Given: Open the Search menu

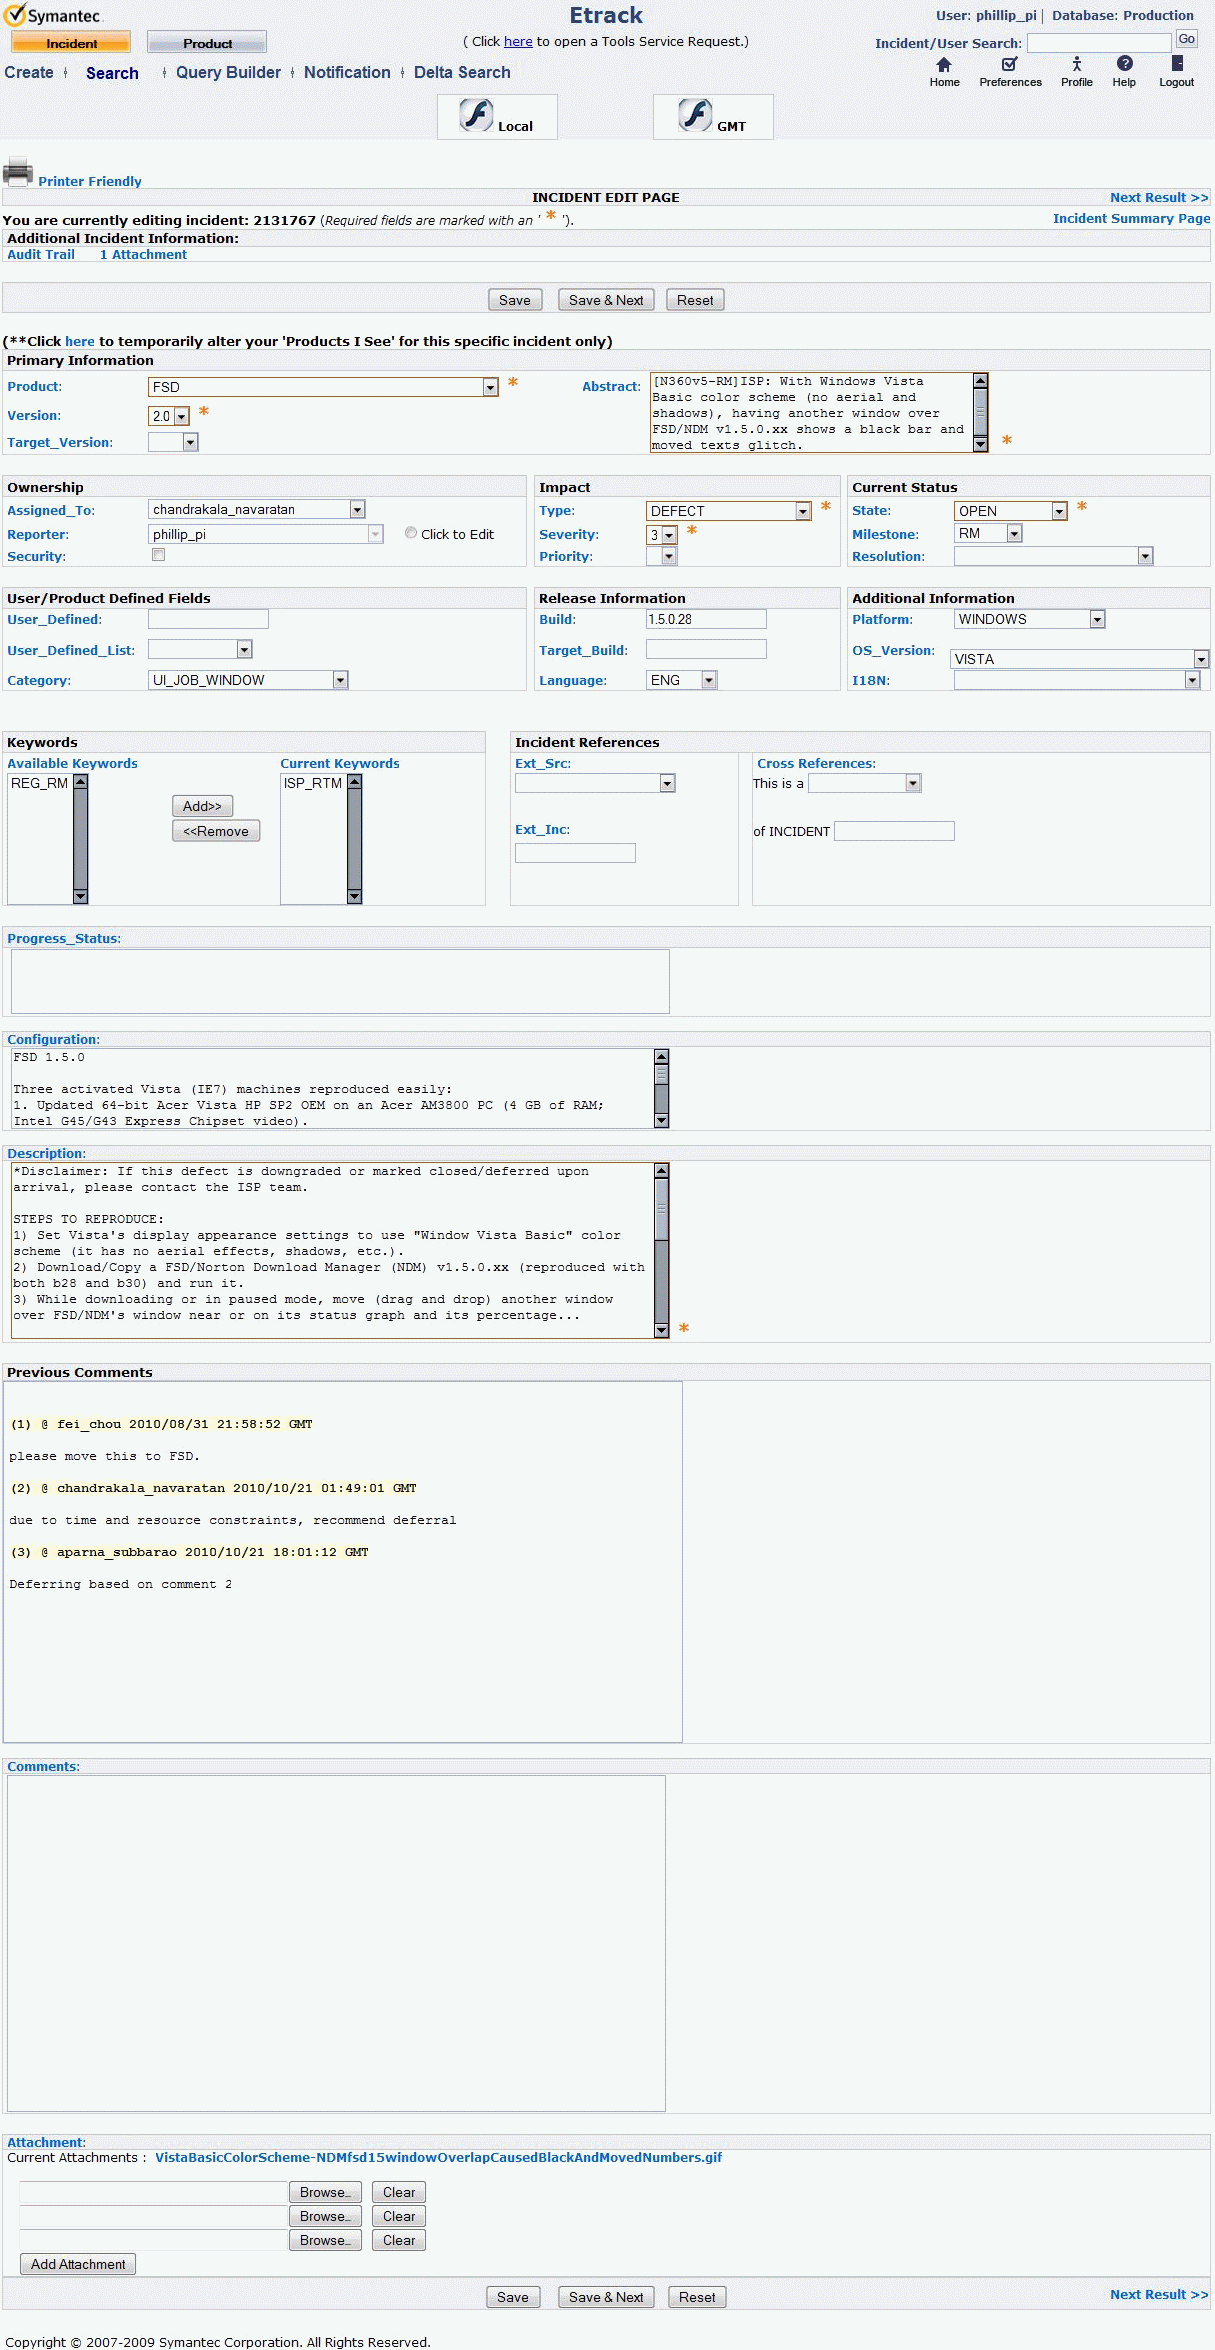Looking at the screenshot, I should click(112, 73).
